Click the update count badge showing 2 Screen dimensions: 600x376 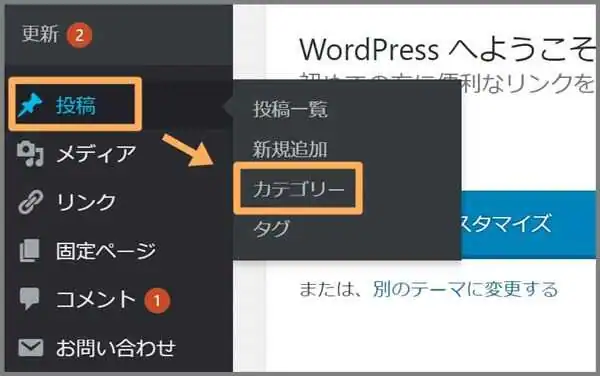[x=80, y=36]
